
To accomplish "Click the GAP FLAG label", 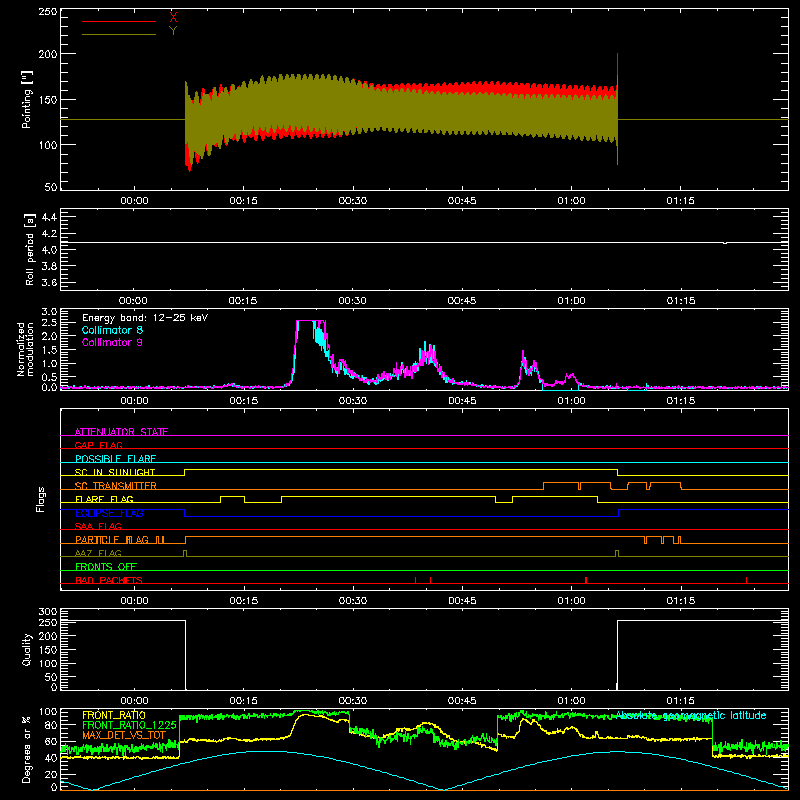I will click(98, 445).
